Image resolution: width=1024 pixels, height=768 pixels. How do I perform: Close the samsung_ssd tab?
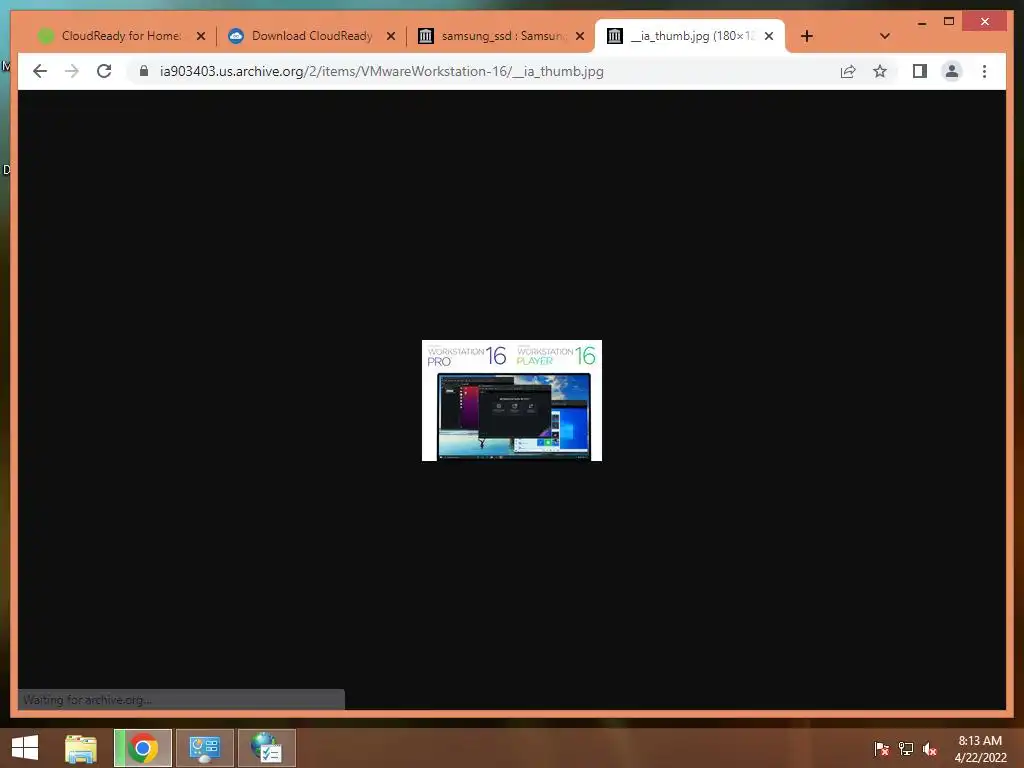[x=580, y=36]
